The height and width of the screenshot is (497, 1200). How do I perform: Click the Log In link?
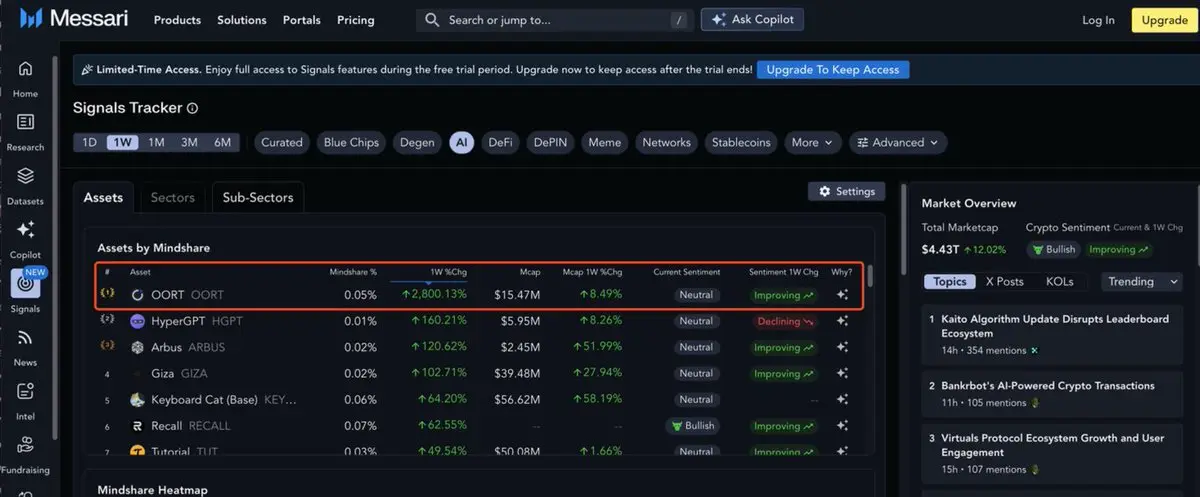click(1098, 20)
